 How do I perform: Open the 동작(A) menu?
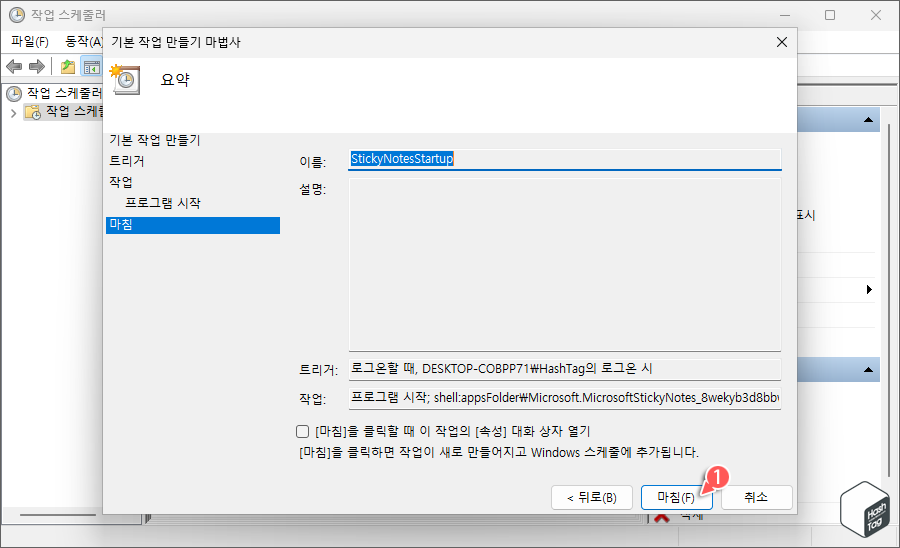[x=83, y=42]
